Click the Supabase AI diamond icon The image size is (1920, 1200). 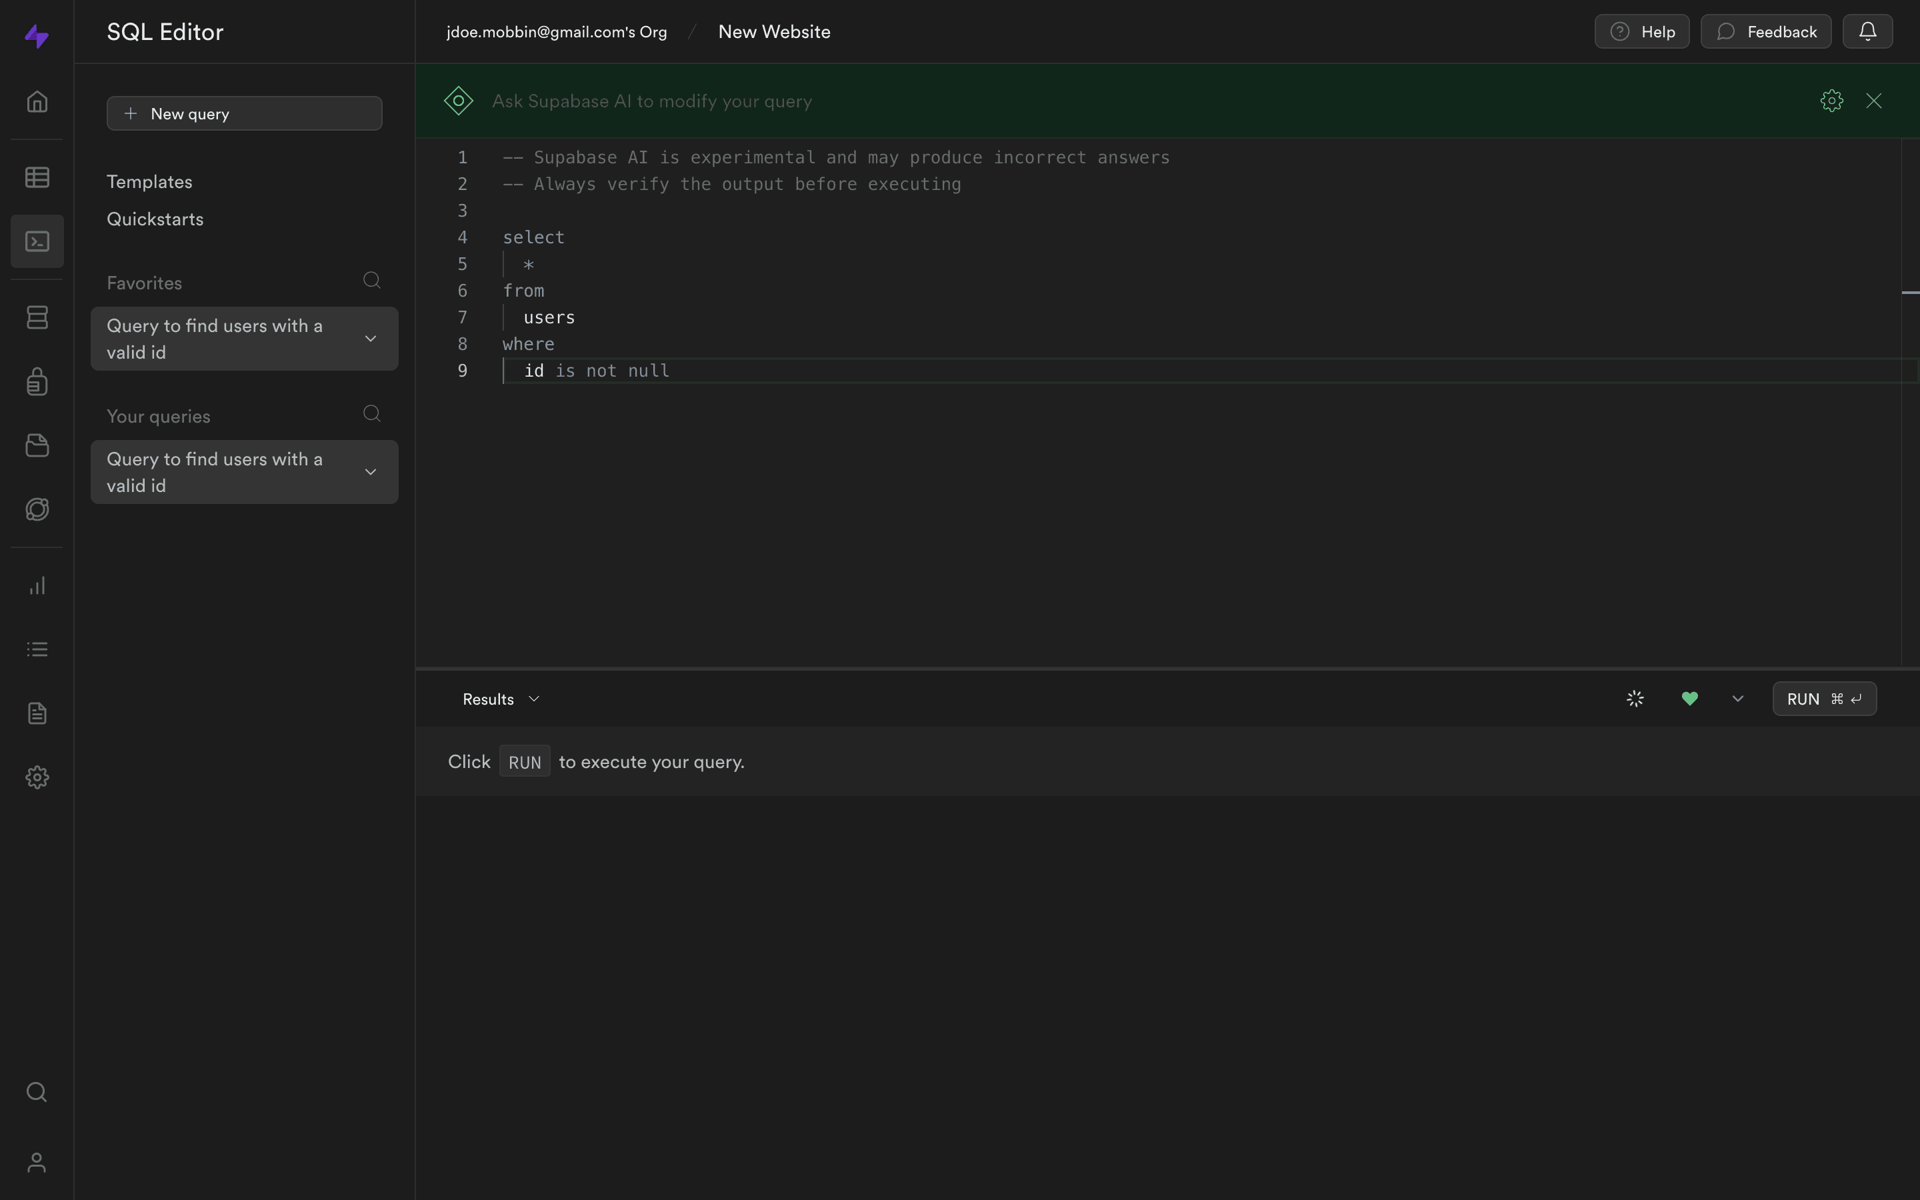(x=458, y=100)
